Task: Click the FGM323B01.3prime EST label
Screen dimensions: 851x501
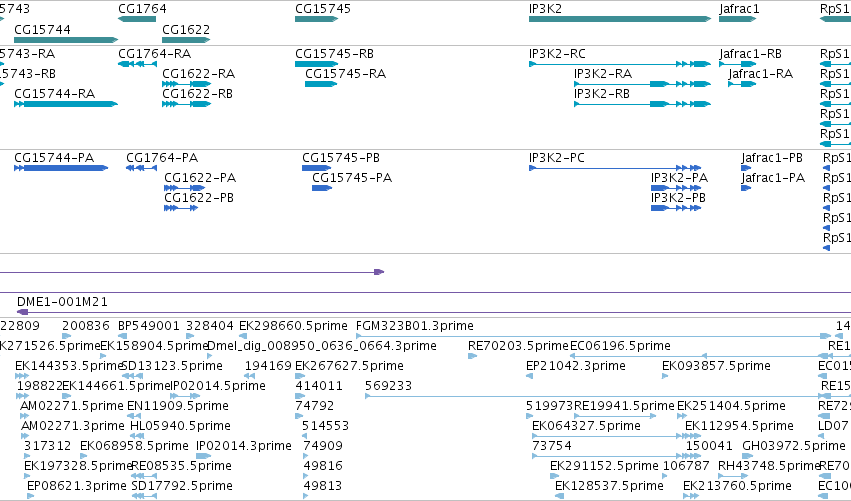Action: pyautogui.click(x=415, y=326)
